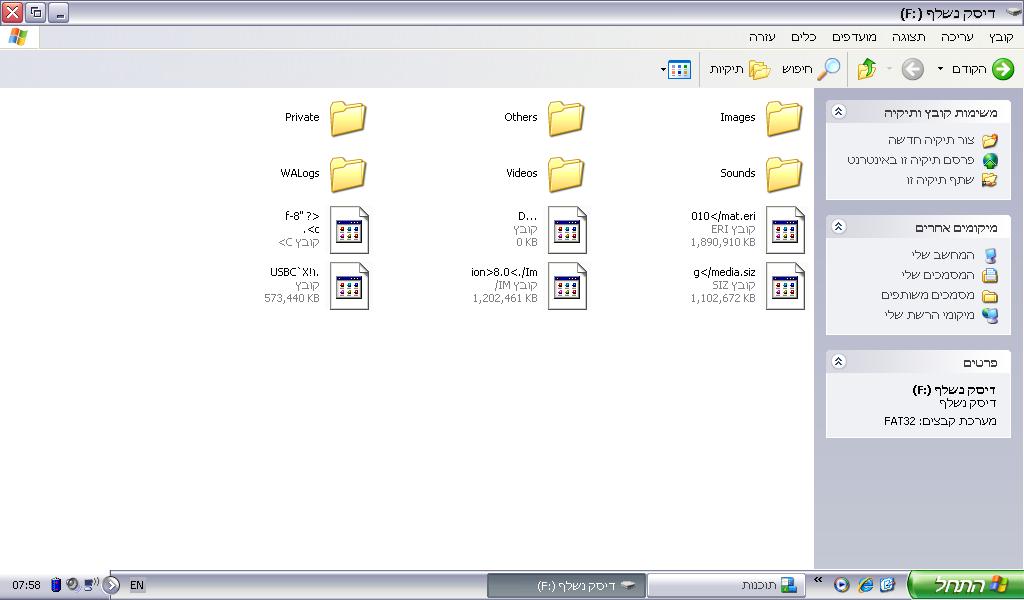Collapse the פרטים details panel
This screenshot has height=600, width=1024.
[x=839, y=362]
